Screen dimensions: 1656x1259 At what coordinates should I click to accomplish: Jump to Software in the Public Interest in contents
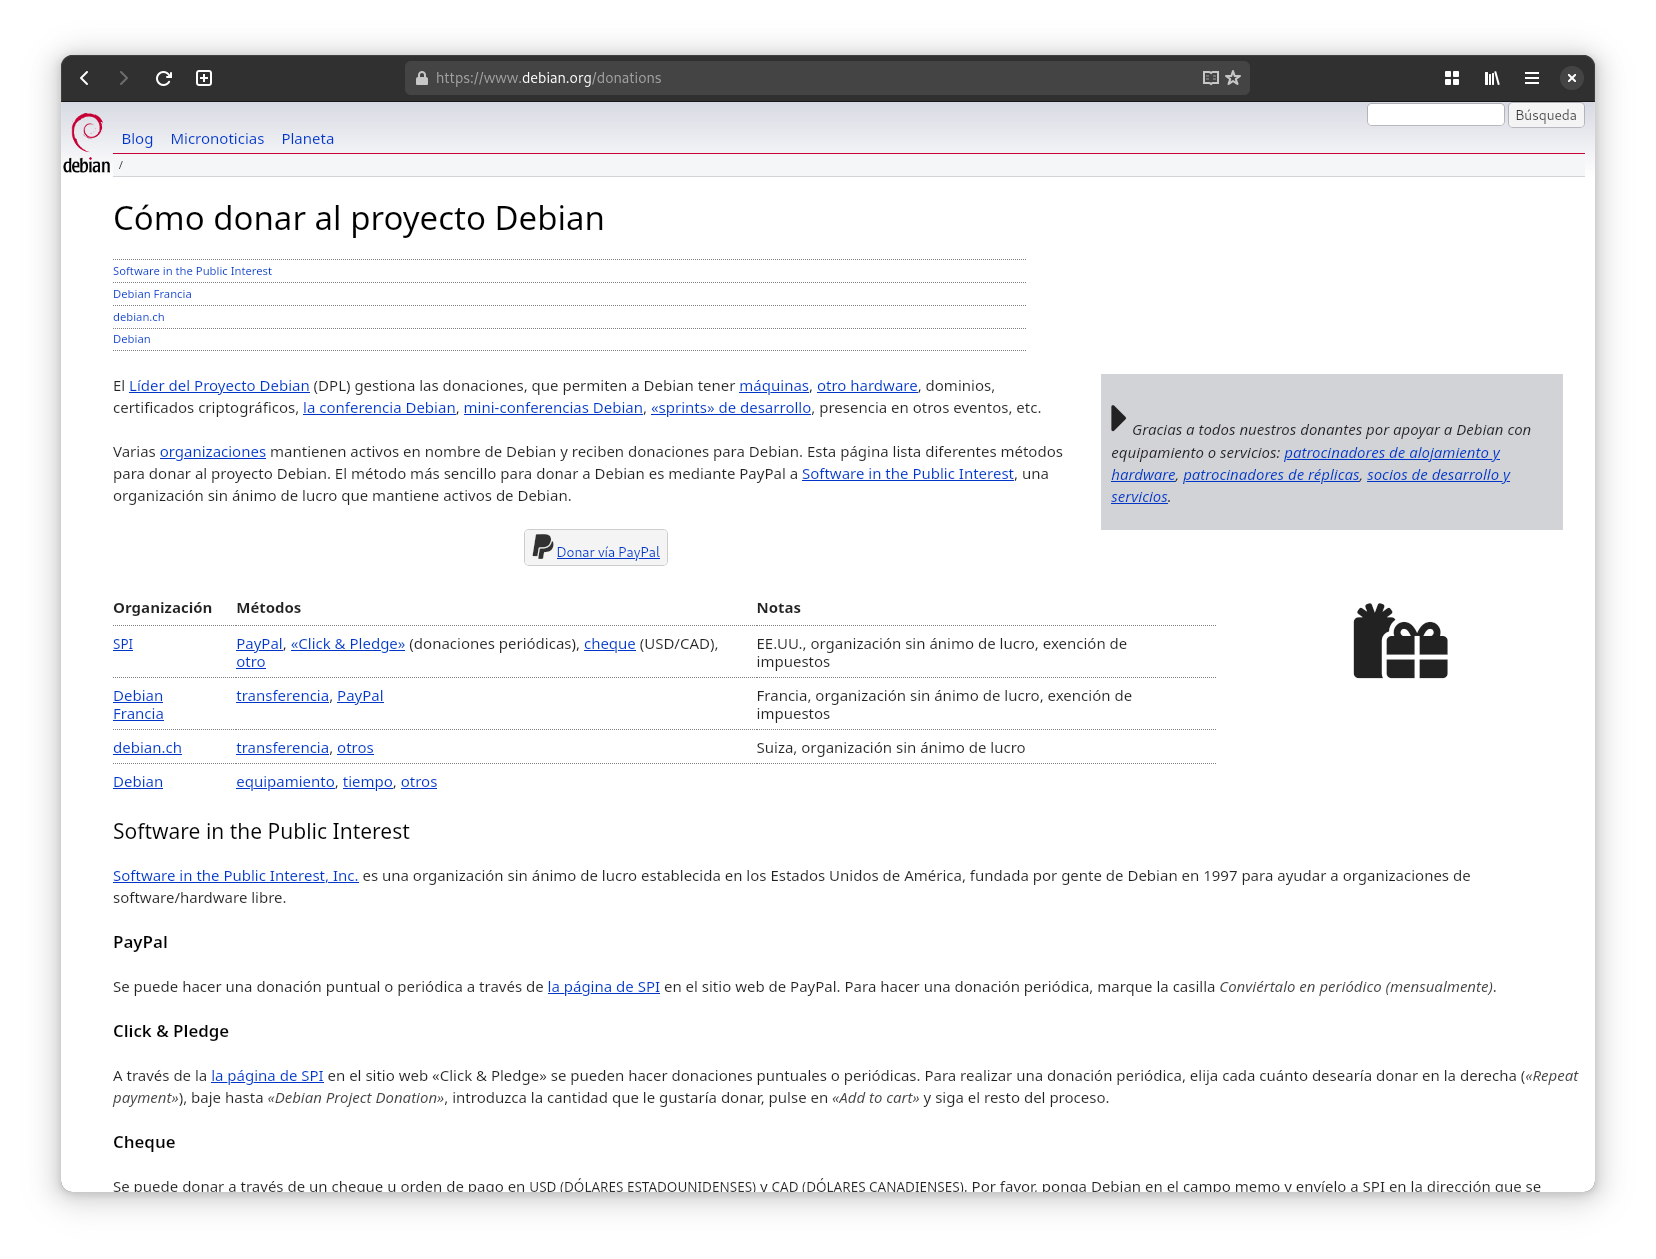tap(192, 271)
